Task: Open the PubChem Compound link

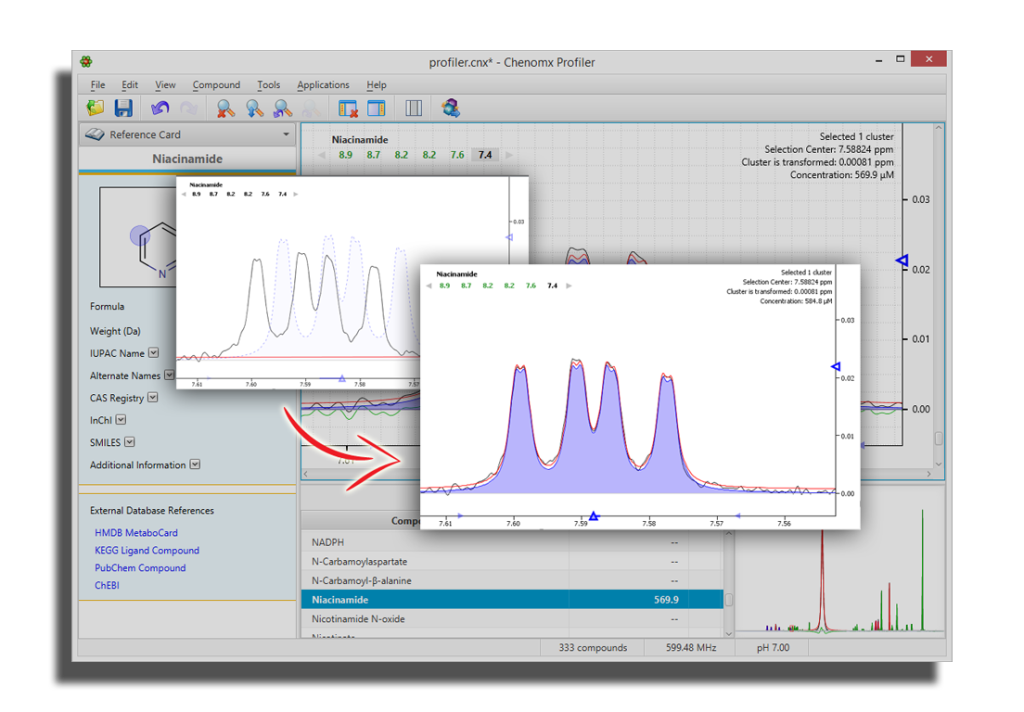Action: pos(140,567)
